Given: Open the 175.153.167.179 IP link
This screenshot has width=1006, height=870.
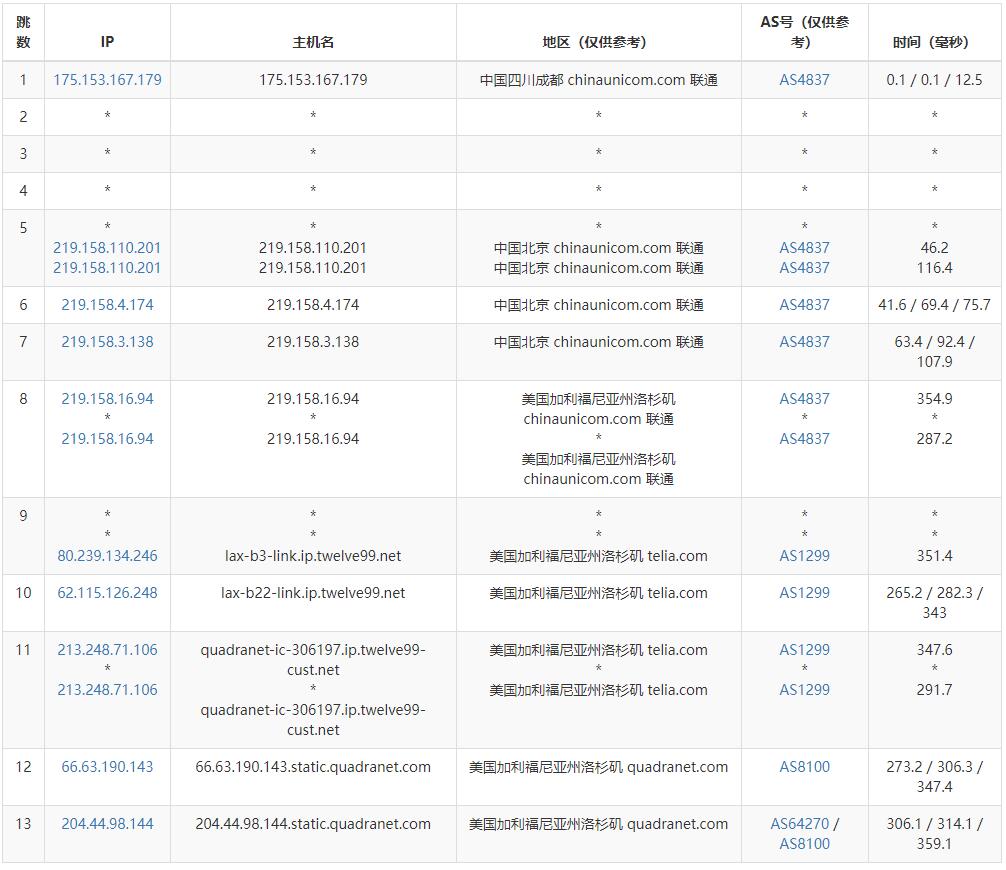Looking at the screenshot, I should (x=107, y=80).
